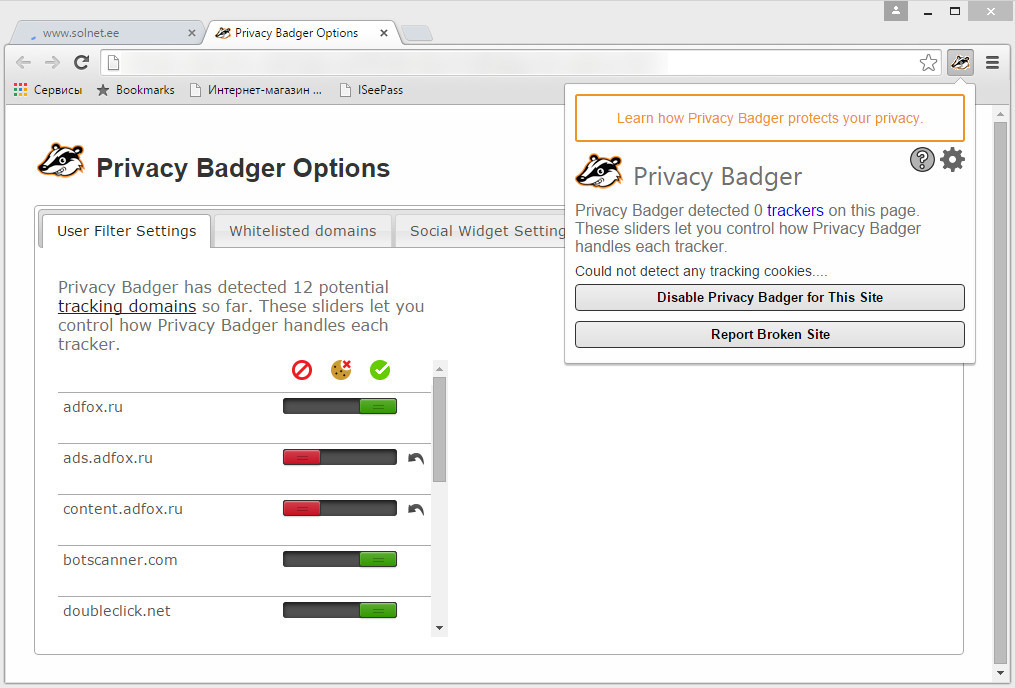Open the Chrome hamburger menu

click(992, 63)
